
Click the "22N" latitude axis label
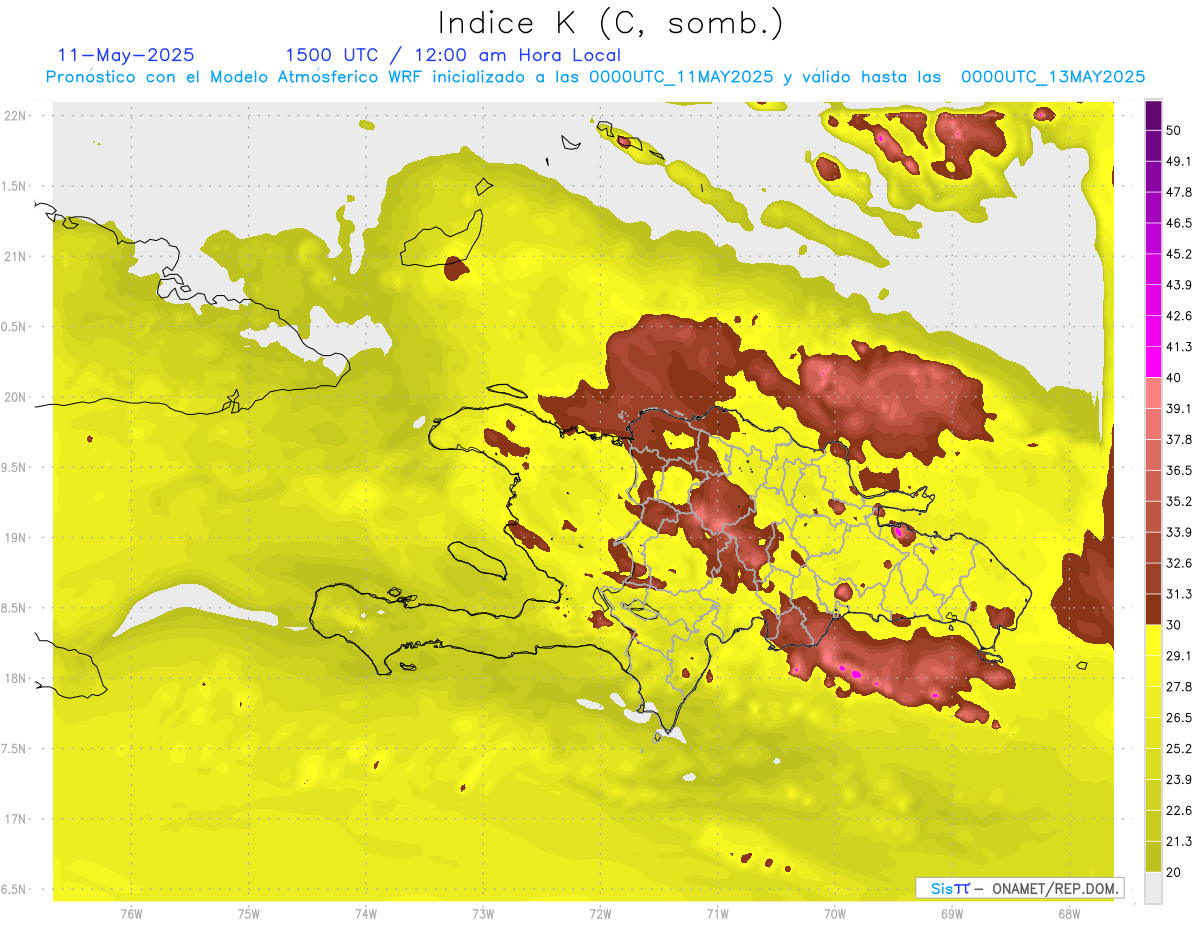pyautogui.click(x=16, y=116)
